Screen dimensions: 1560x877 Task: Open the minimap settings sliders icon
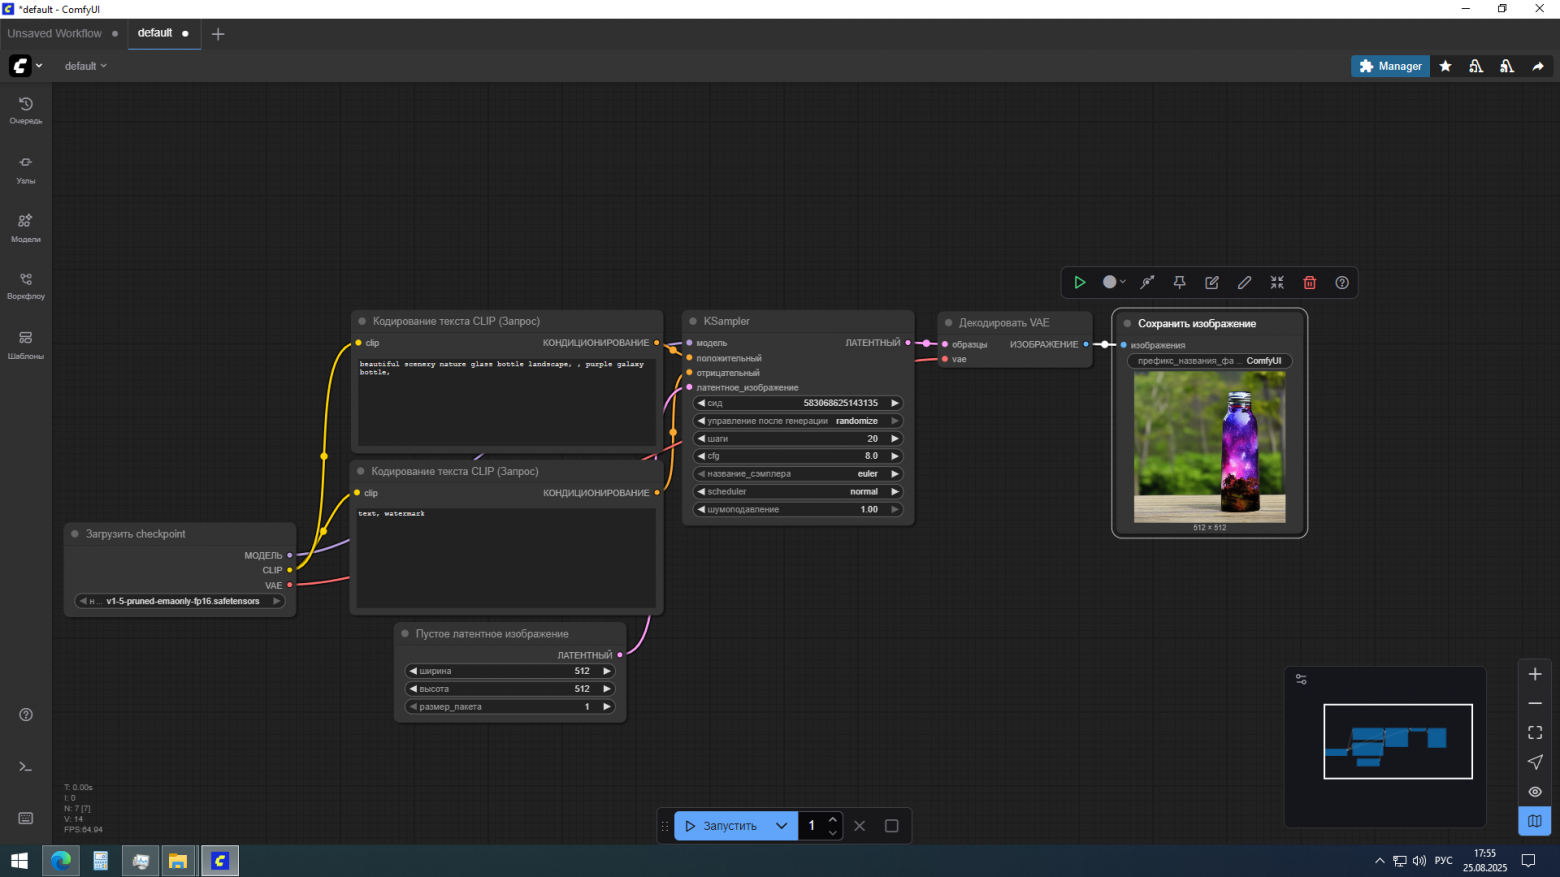pyautogui.click(x=1301, y=679)
